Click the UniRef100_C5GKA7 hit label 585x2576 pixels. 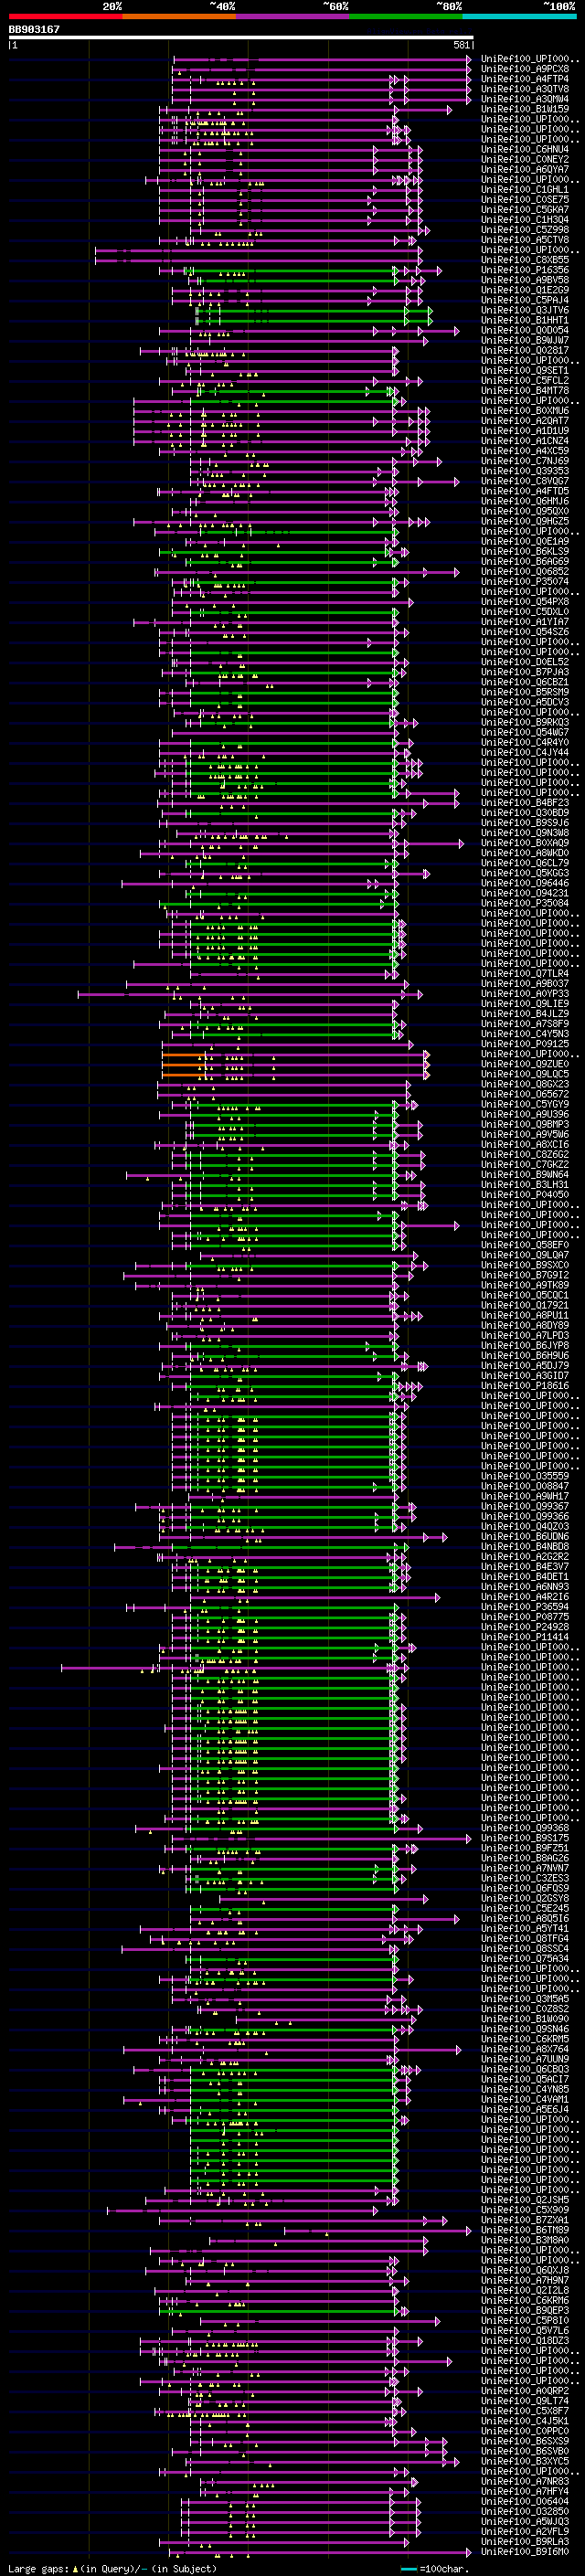click(525, 209)
